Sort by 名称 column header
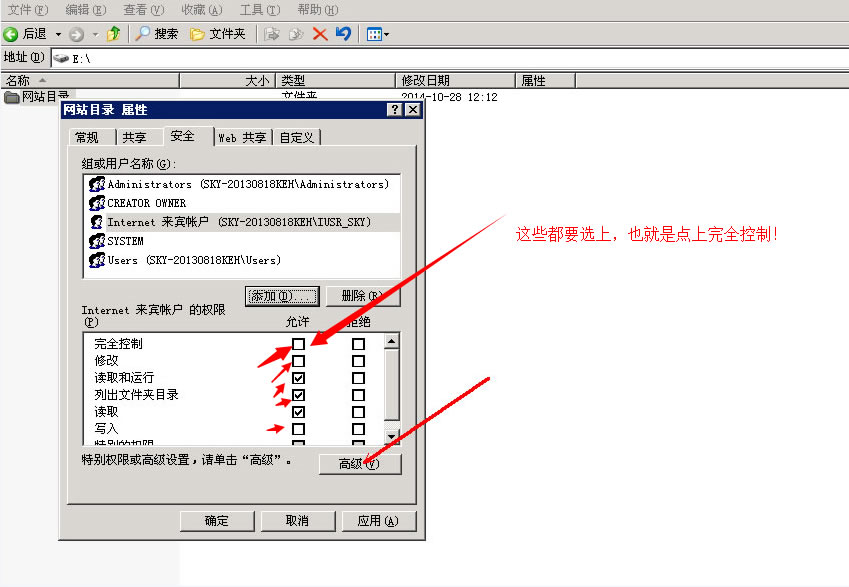 (x=90, y=81)
